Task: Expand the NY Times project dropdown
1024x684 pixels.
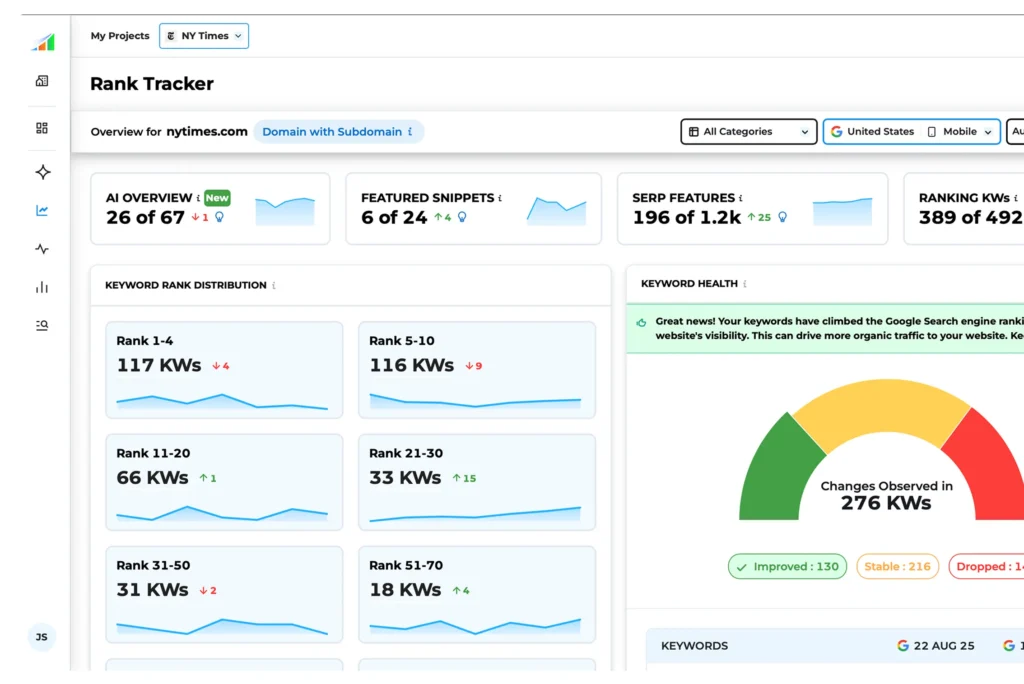Action: [x=204, y=36]
